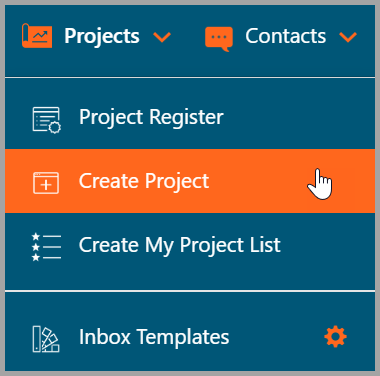Click blank space right of Create My Project List

pos(327,245)
